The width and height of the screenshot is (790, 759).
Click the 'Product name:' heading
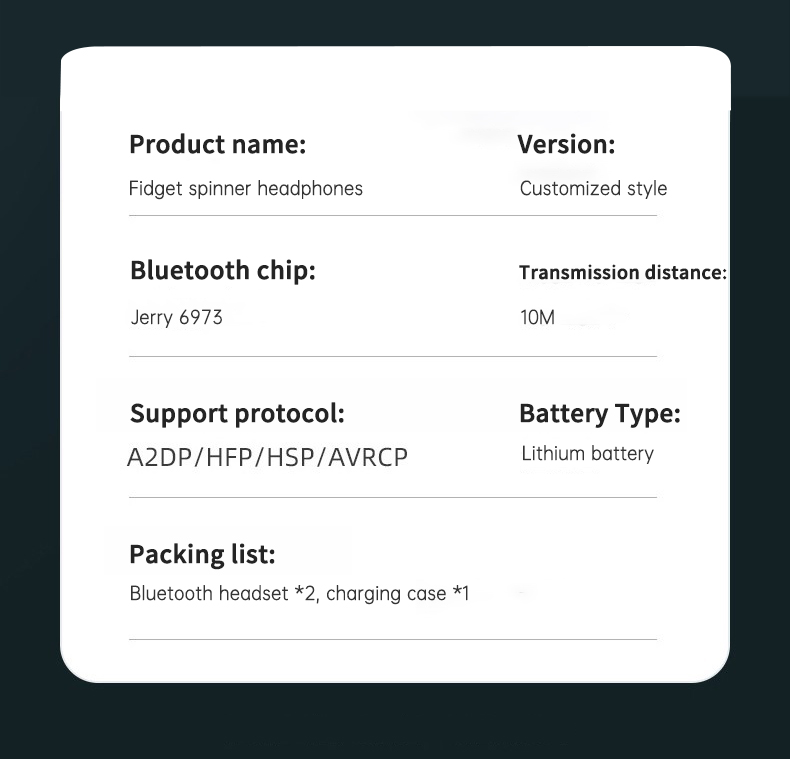click(x=218, y=145)
